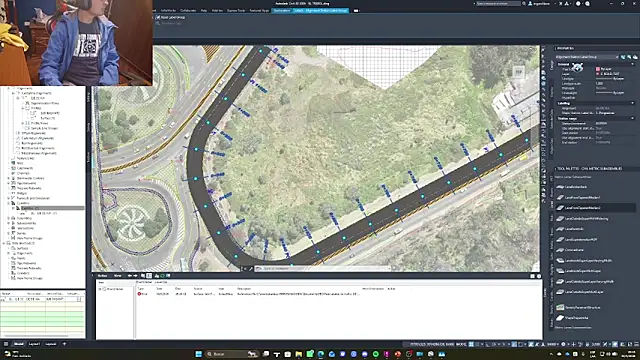Expand the Data Shortcuts tree node
The image size is (640, 360).
coord(4,243)
